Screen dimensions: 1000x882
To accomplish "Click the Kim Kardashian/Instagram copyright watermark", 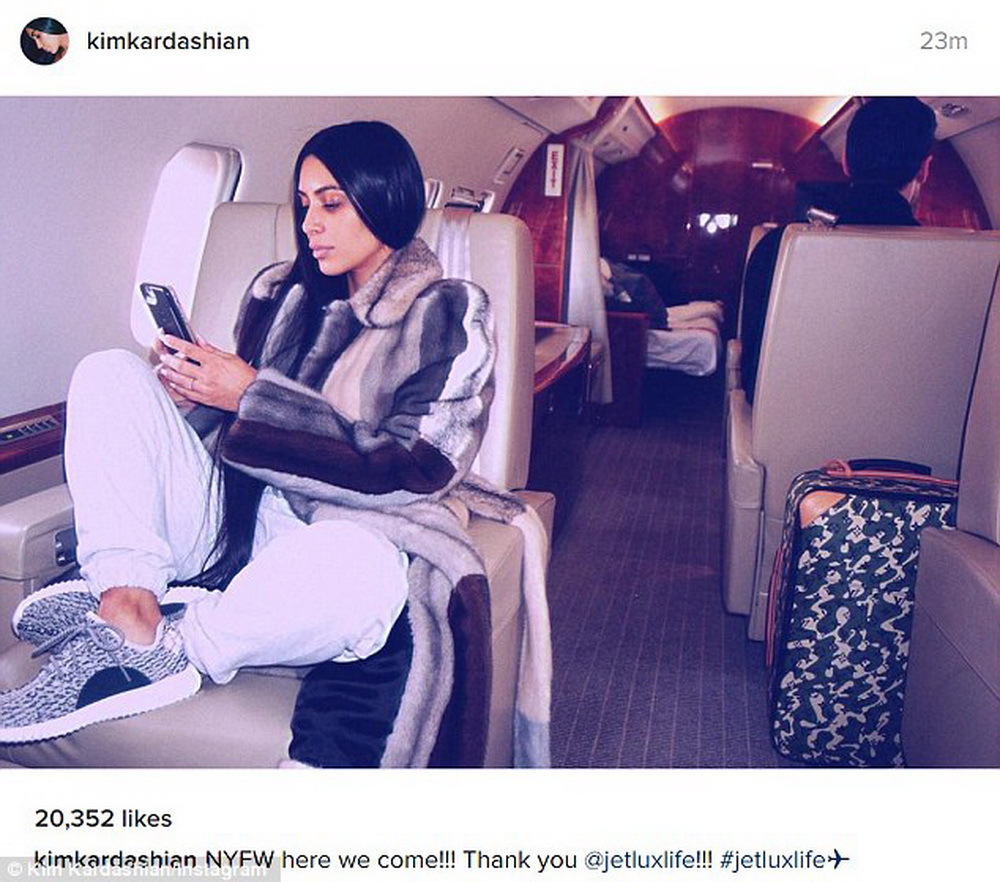I will (137, 871).
